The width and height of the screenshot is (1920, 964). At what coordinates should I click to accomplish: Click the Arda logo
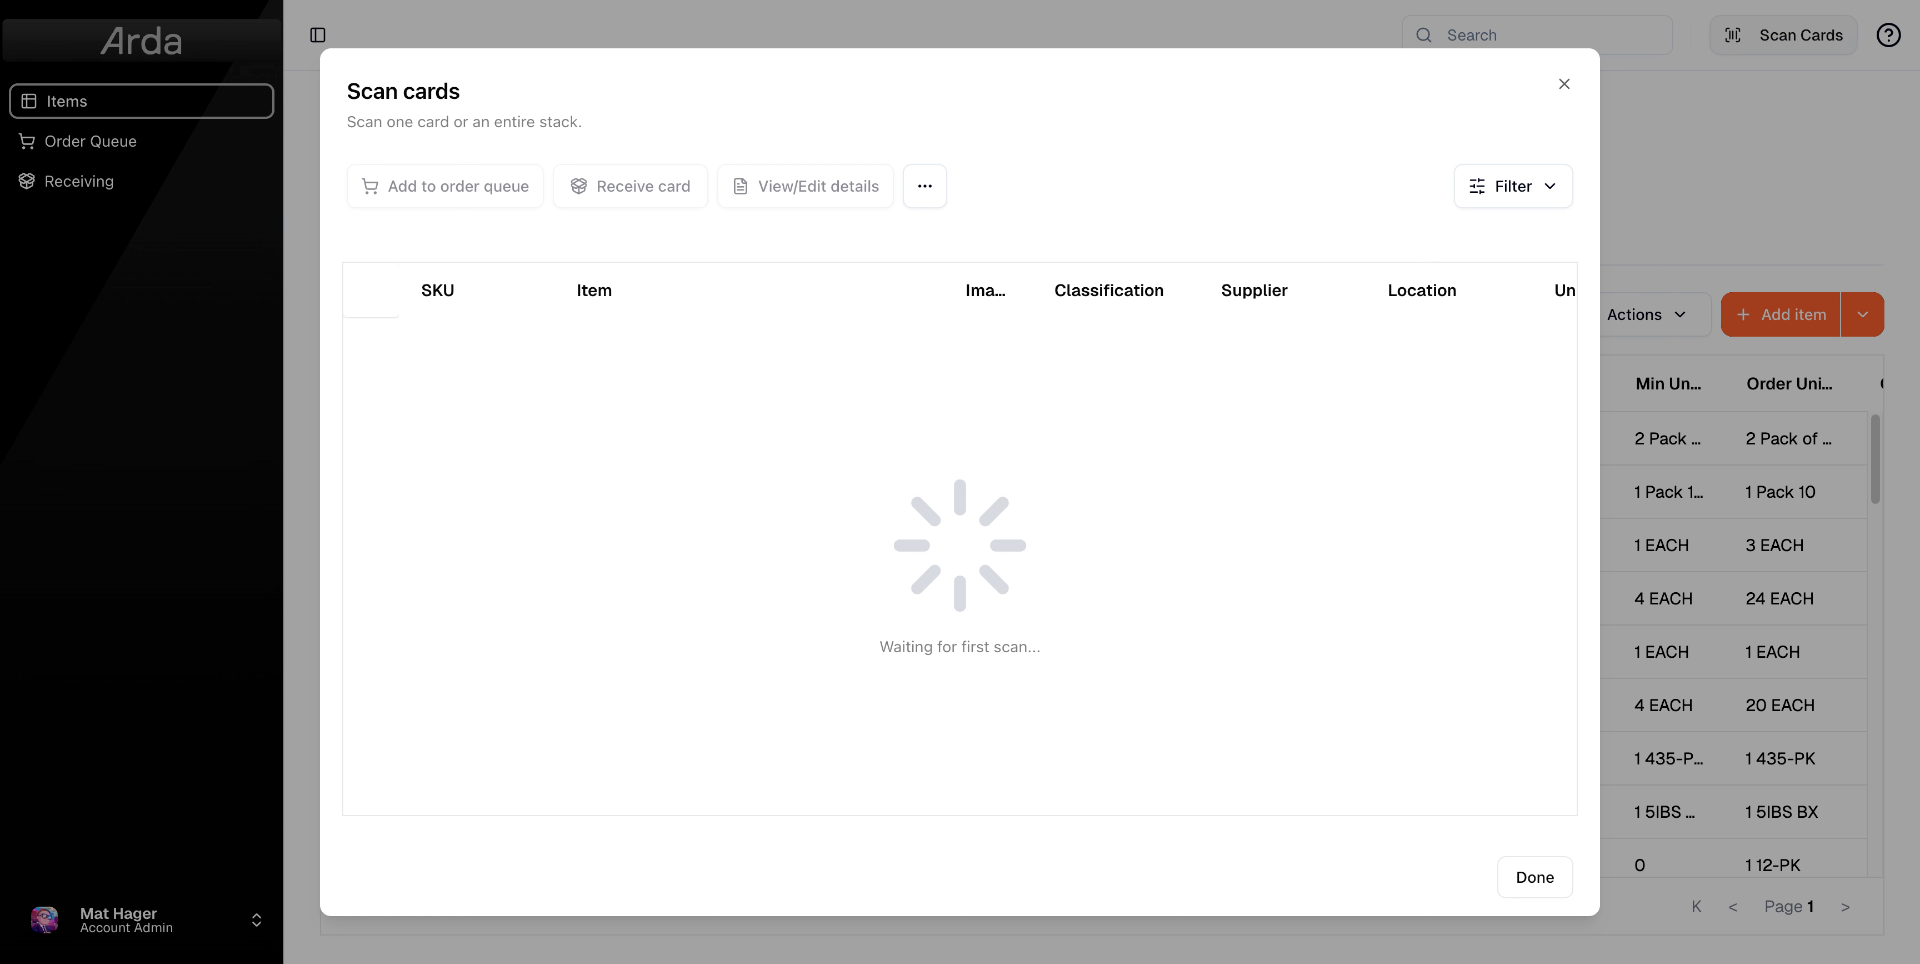(141, 41)
